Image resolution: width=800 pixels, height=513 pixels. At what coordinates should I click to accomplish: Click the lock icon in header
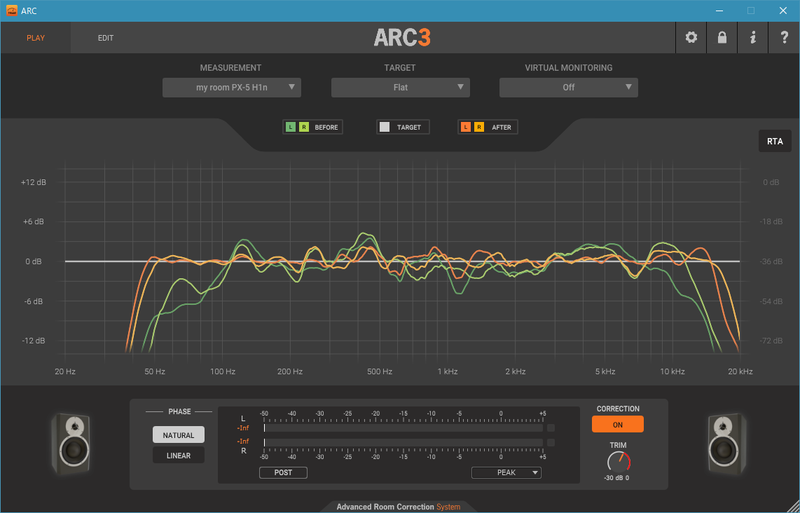[722, 38]
